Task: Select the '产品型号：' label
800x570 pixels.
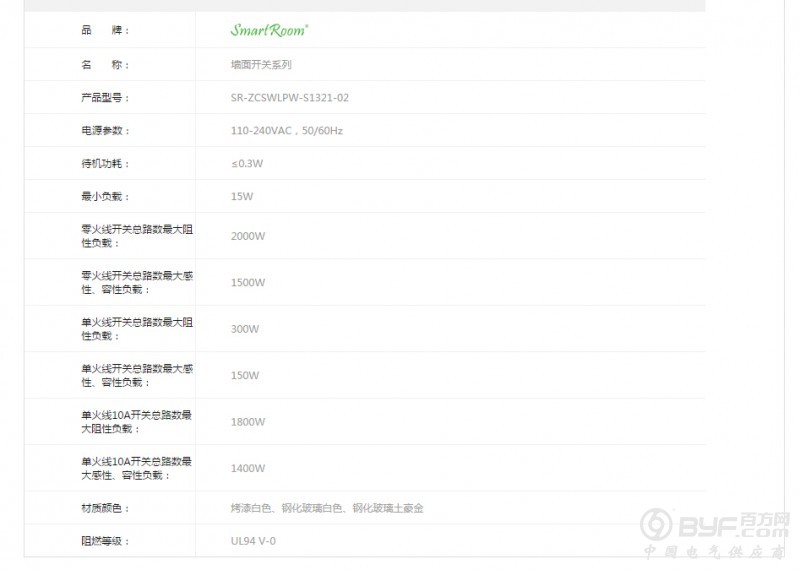Action: pyautogui.click(x=106, y=97)
